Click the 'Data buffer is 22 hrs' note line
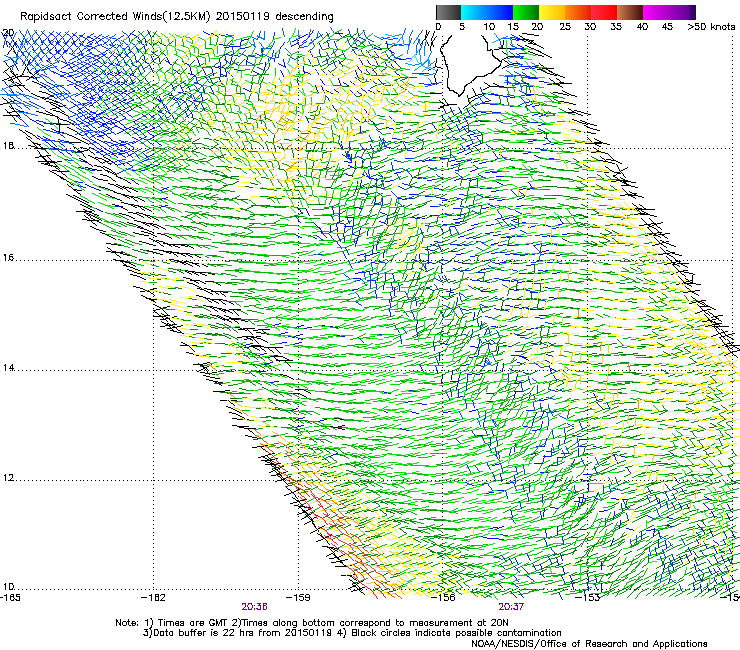 pyautogui.click(x=352, y=633)
